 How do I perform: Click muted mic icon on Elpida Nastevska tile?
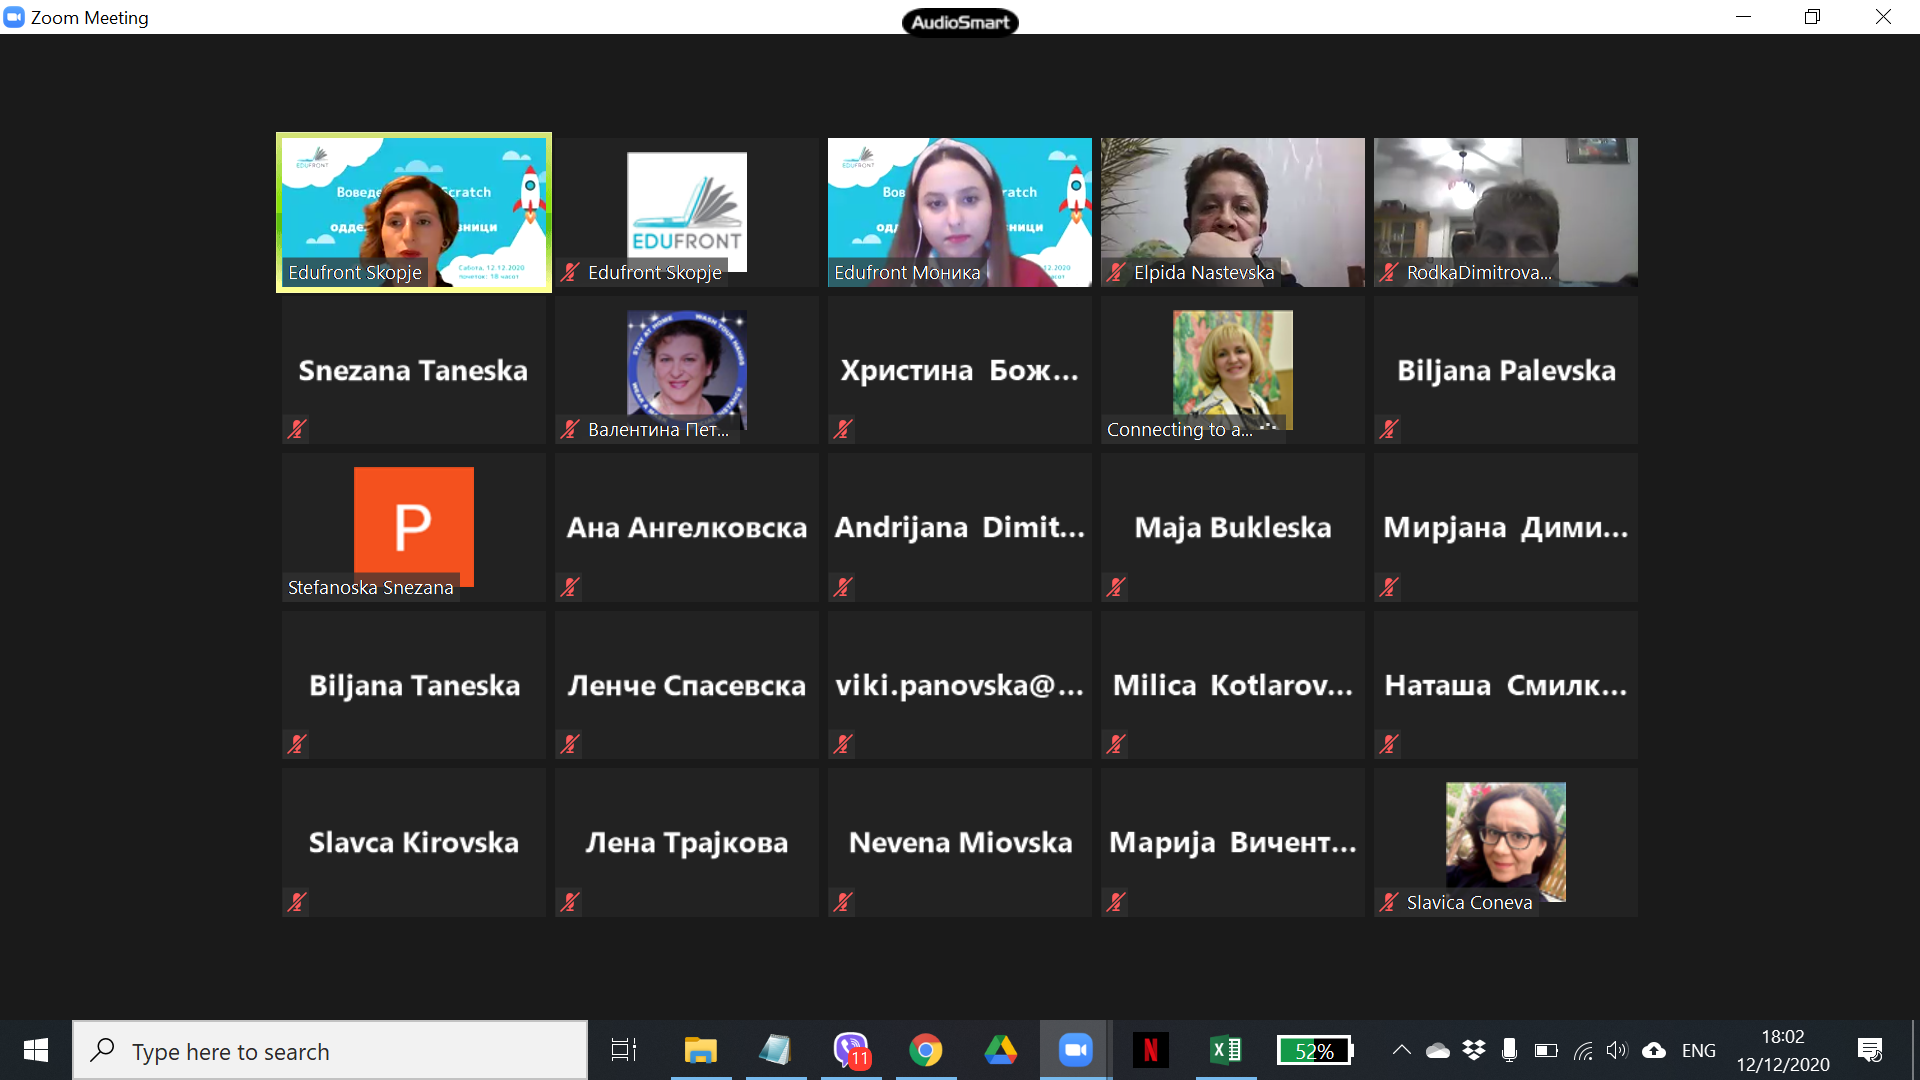(x=1116, y=272)
